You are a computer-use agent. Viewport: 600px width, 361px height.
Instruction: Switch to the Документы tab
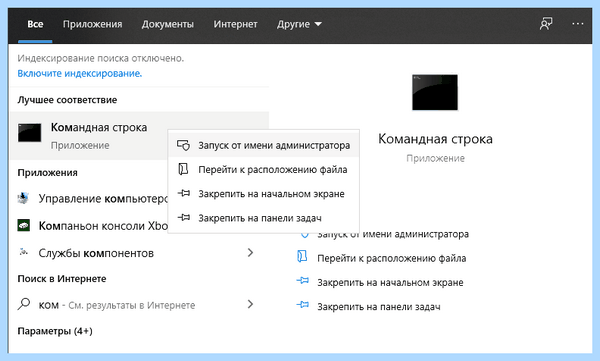(168, 24)
